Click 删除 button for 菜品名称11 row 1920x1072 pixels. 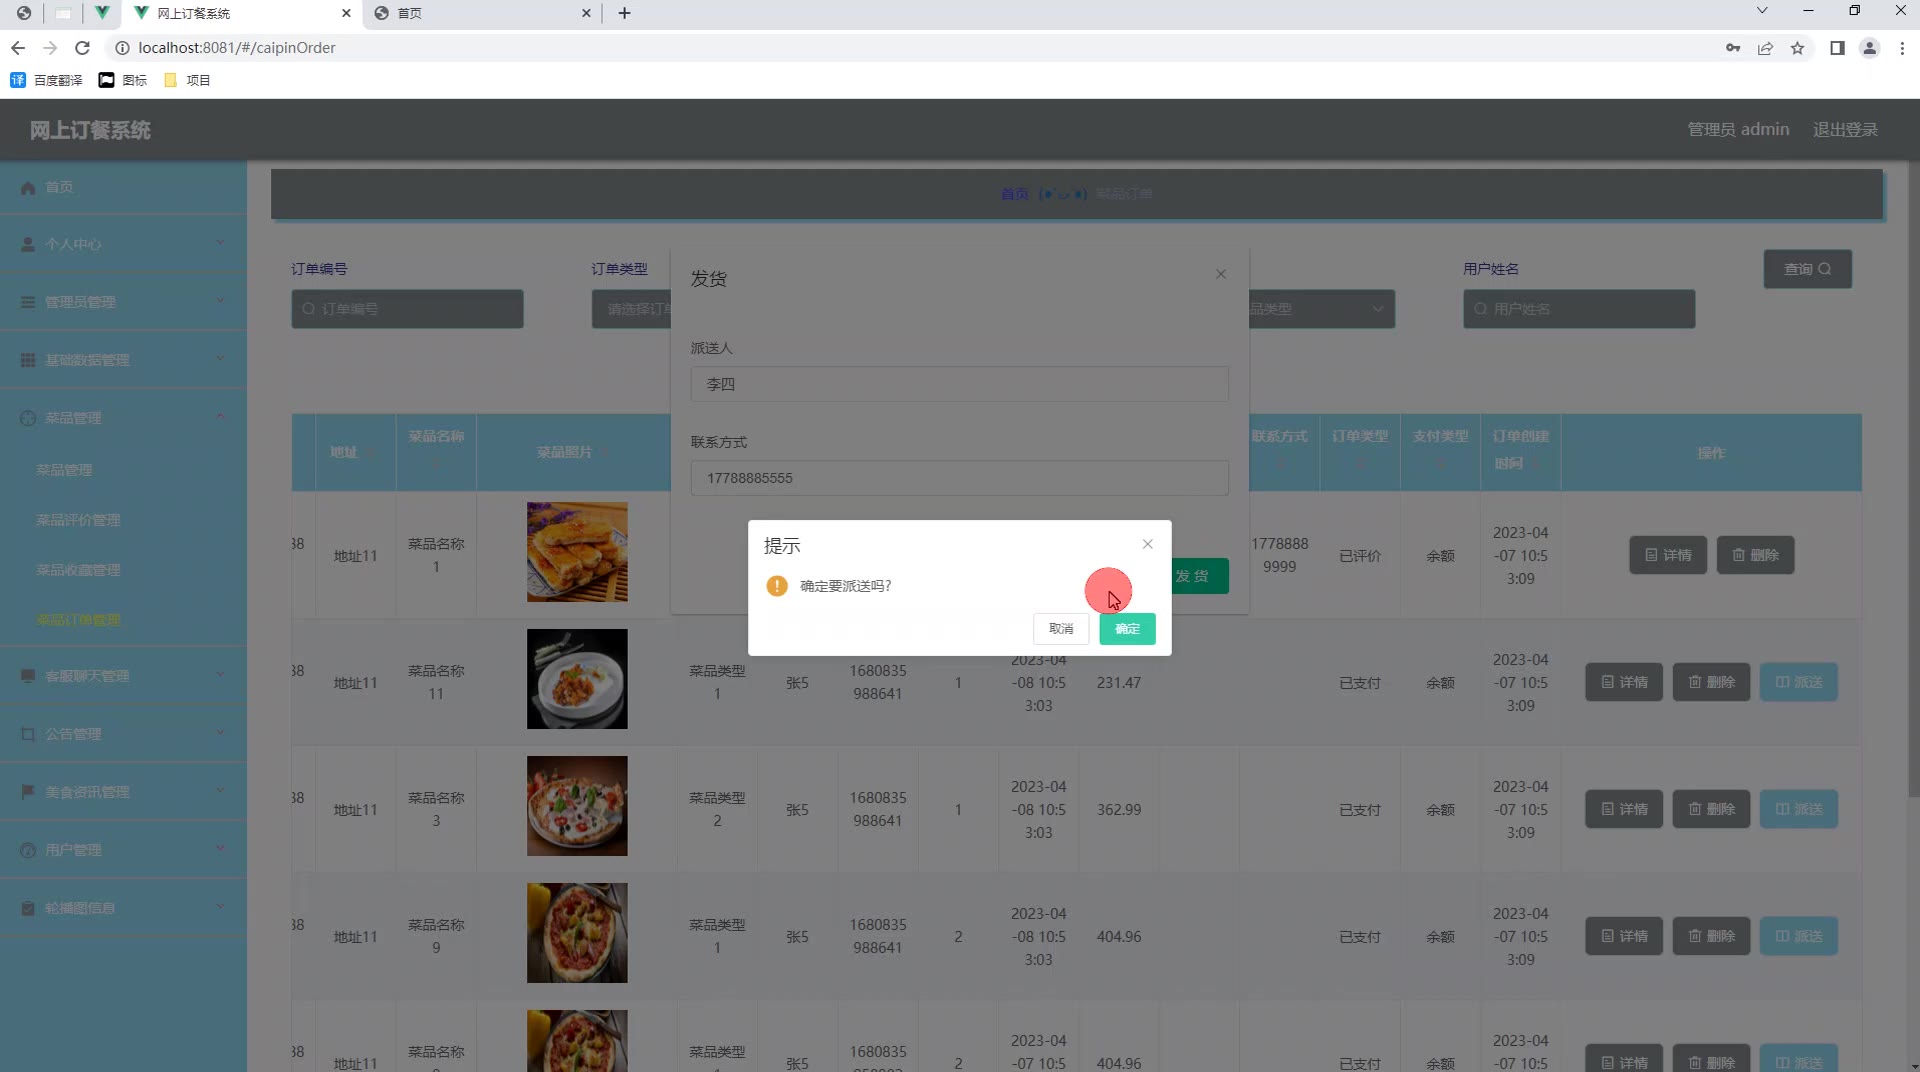coord(1711,682)
